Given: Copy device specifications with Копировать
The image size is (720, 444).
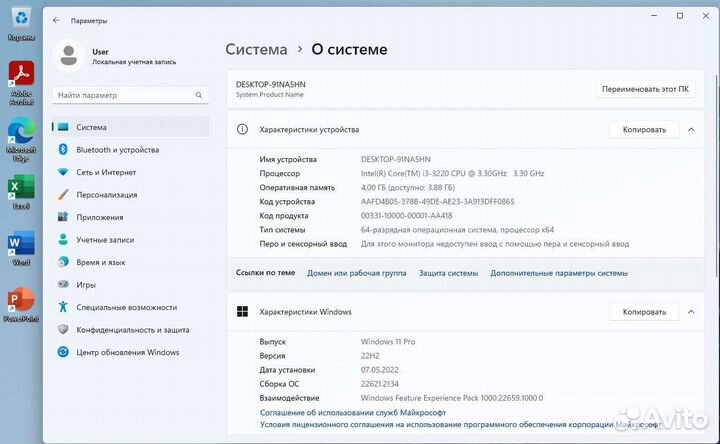Looking at the screenshot, I should coord(644,130).
